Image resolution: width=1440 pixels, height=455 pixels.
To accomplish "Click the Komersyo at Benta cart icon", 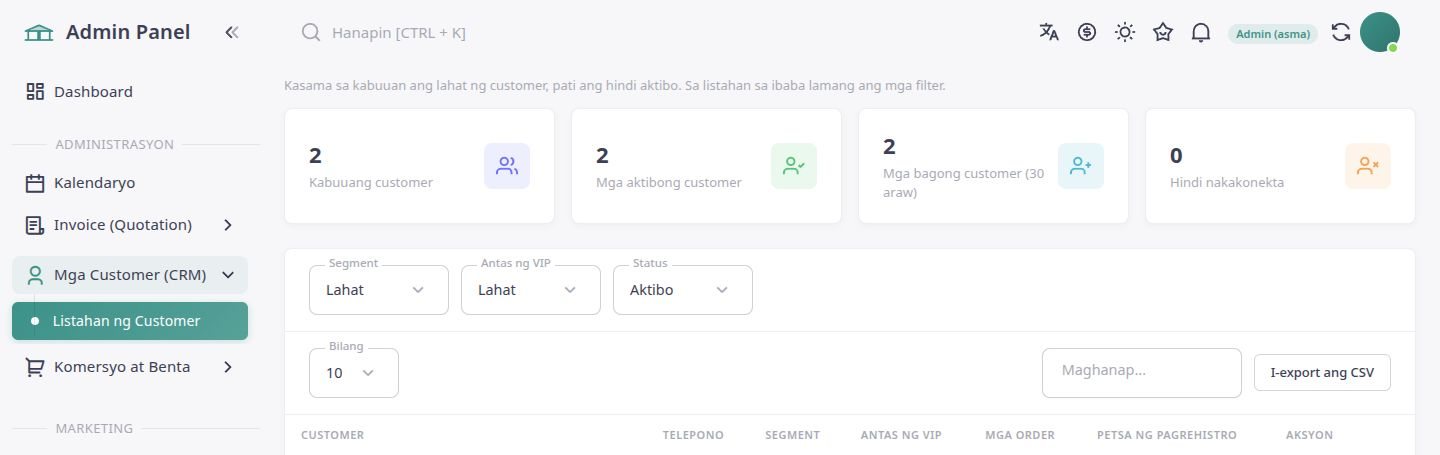I will [x=35, y=367].
